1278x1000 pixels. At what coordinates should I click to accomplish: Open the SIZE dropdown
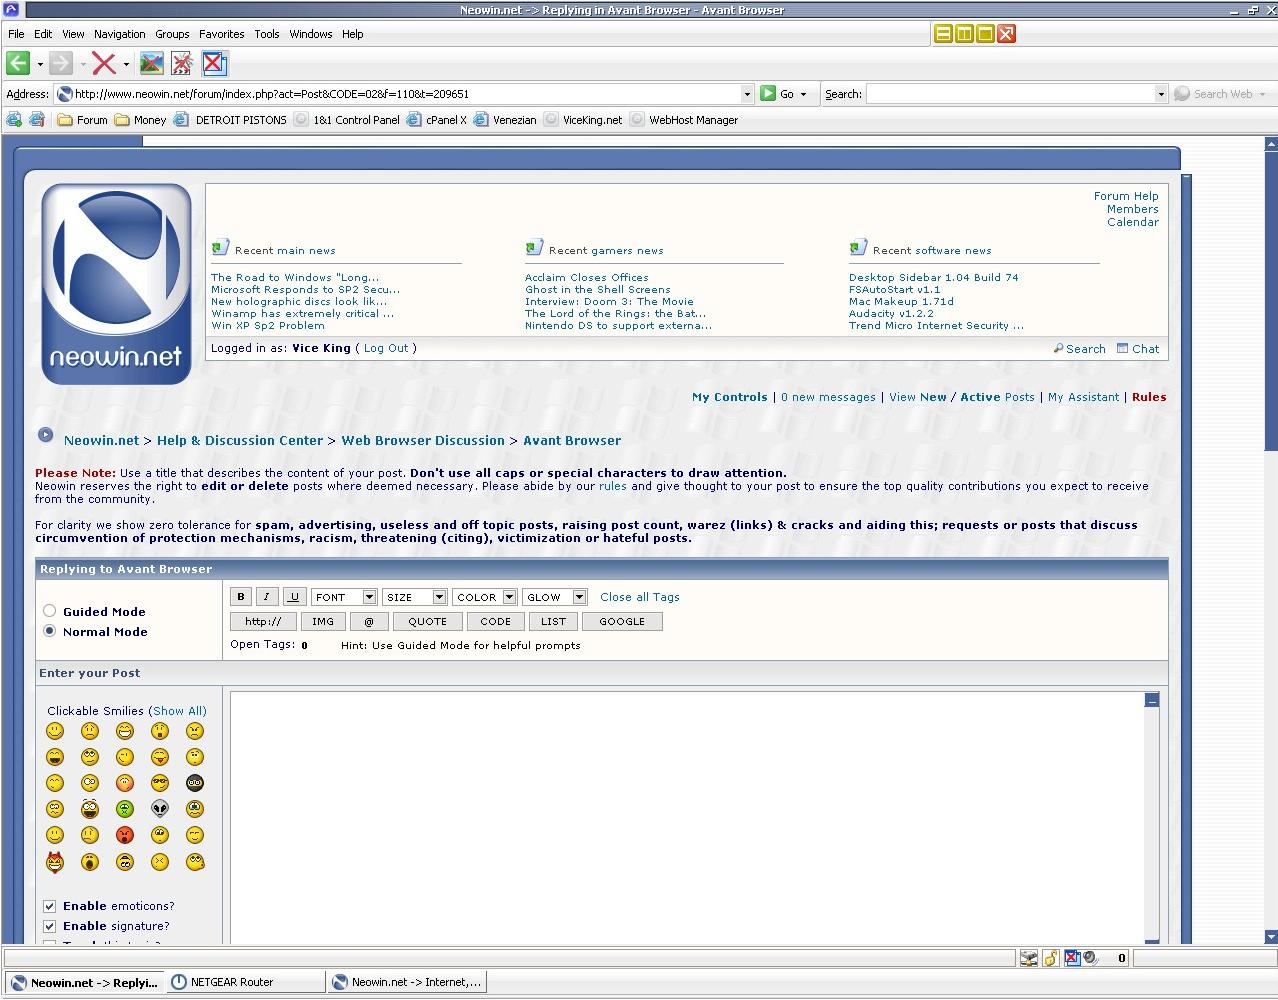pos(414,597)
